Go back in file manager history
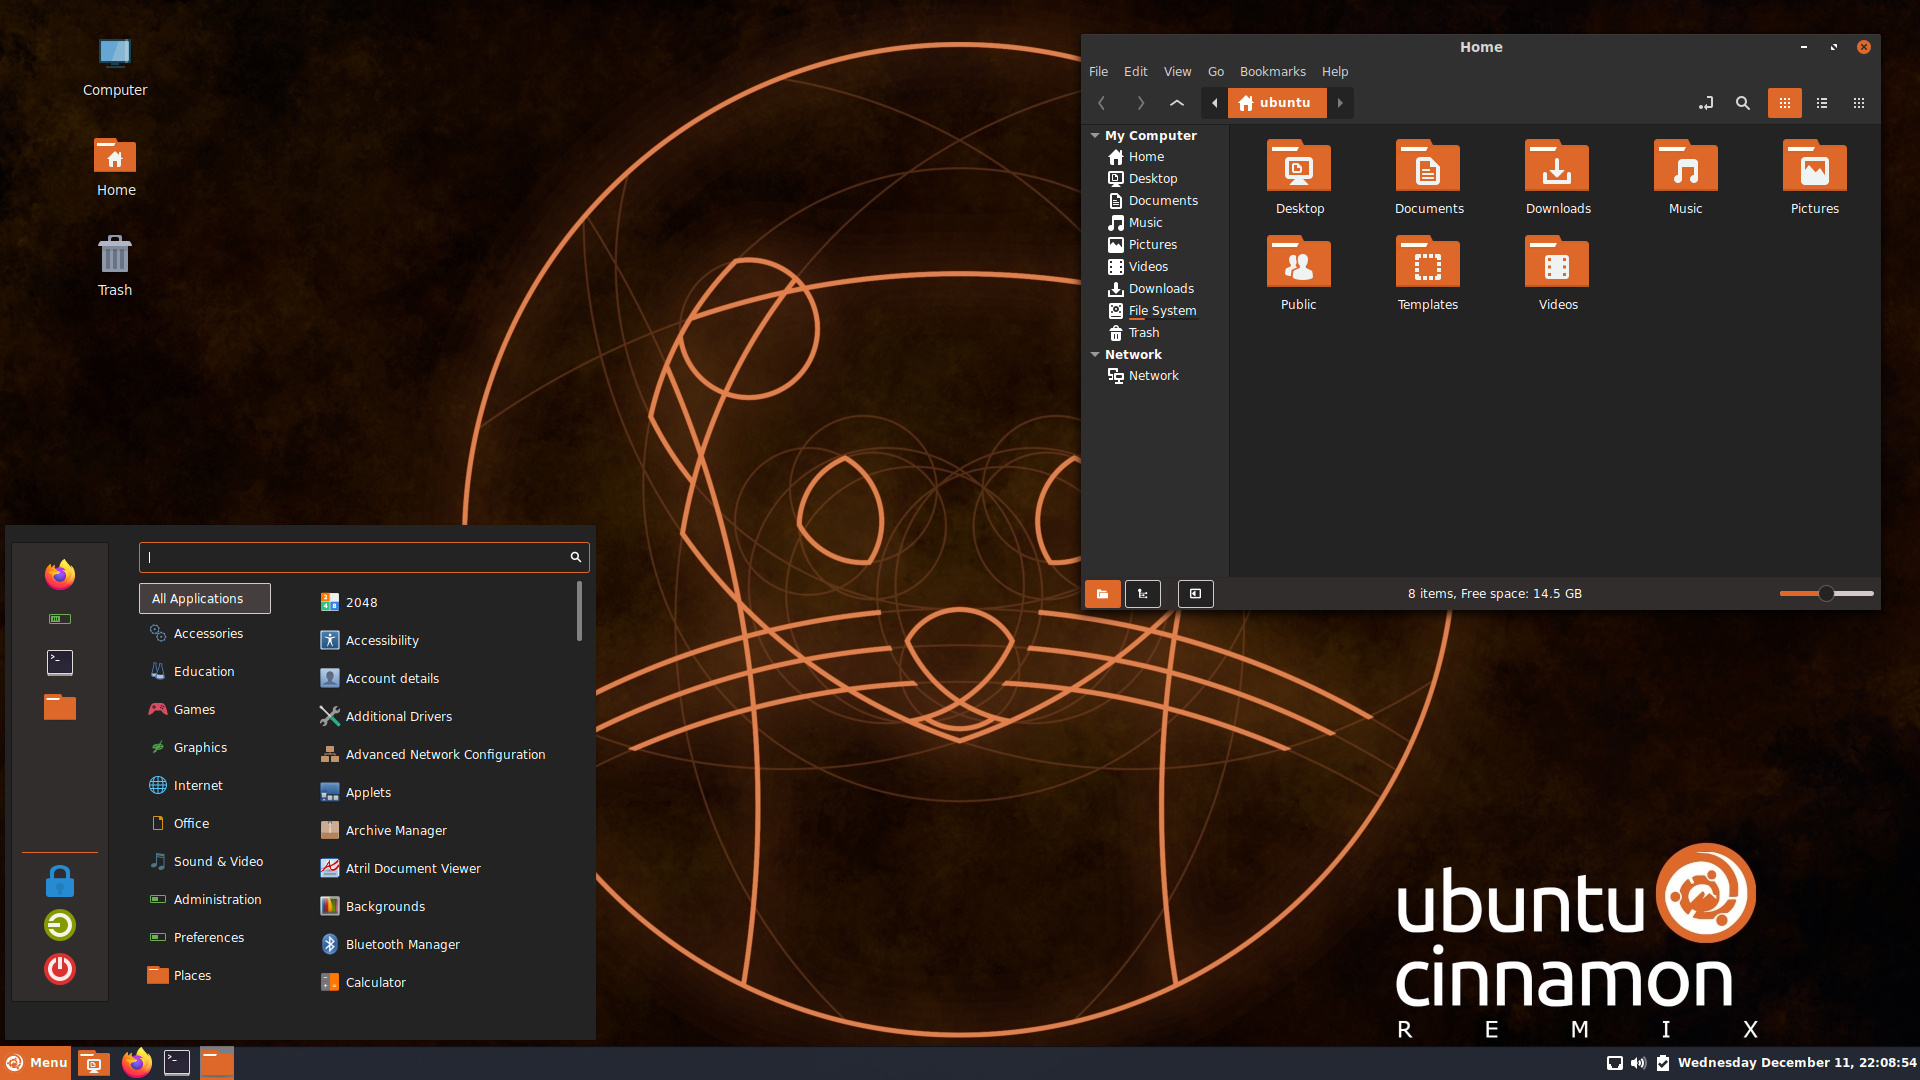The width and height of the screenshot is (1920, 1080). coord(1101,103)
